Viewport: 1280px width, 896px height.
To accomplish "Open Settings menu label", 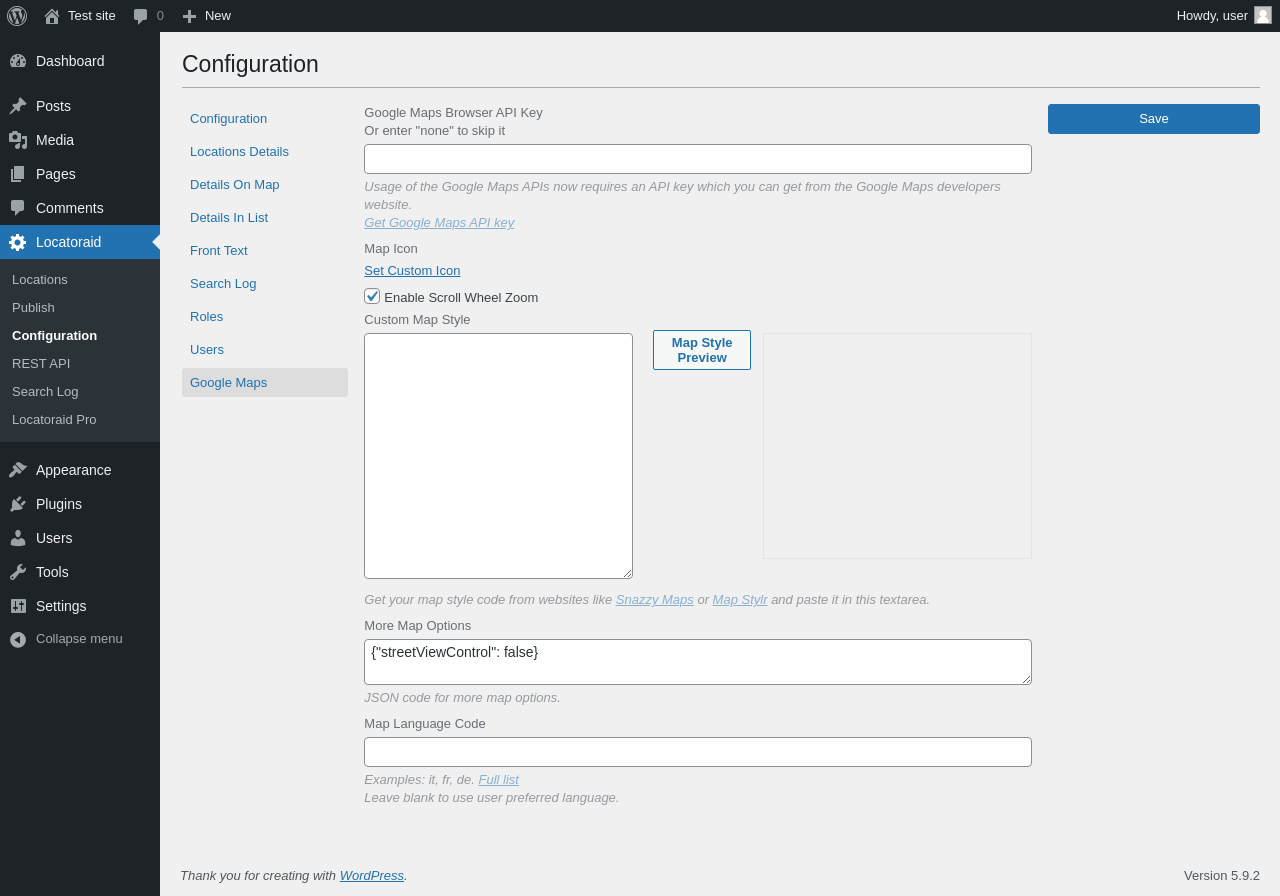I will [x=61, y=606].
